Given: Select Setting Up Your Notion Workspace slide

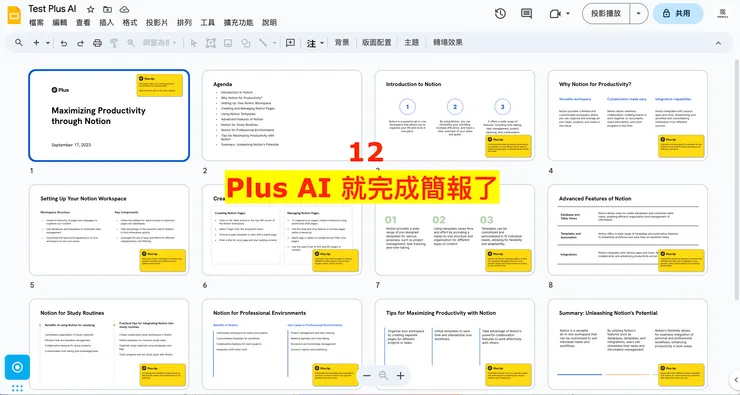Looking at the screenshot, I should [109, 230].
